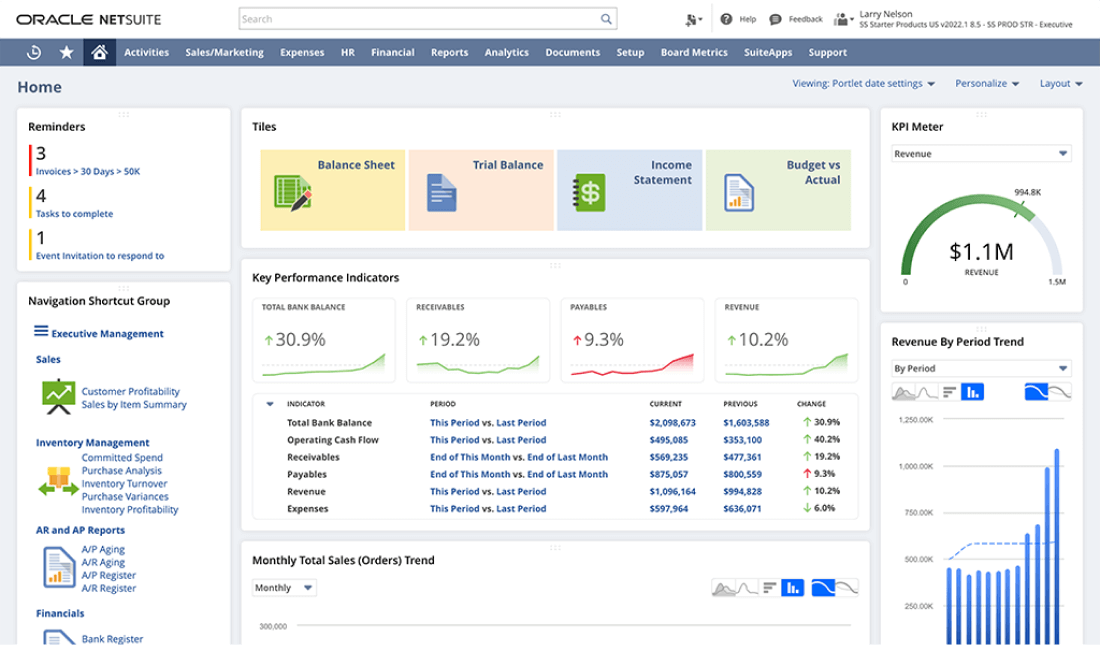
Task: Open the Financial menu
Action: 392,52
